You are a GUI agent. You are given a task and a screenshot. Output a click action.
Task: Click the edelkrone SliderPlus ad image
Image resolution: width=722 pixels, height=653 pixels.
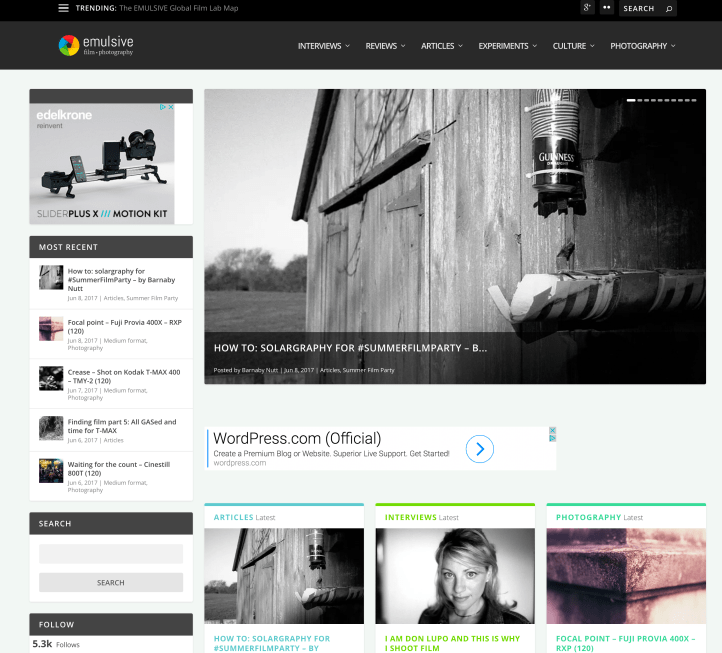(102, 164)
